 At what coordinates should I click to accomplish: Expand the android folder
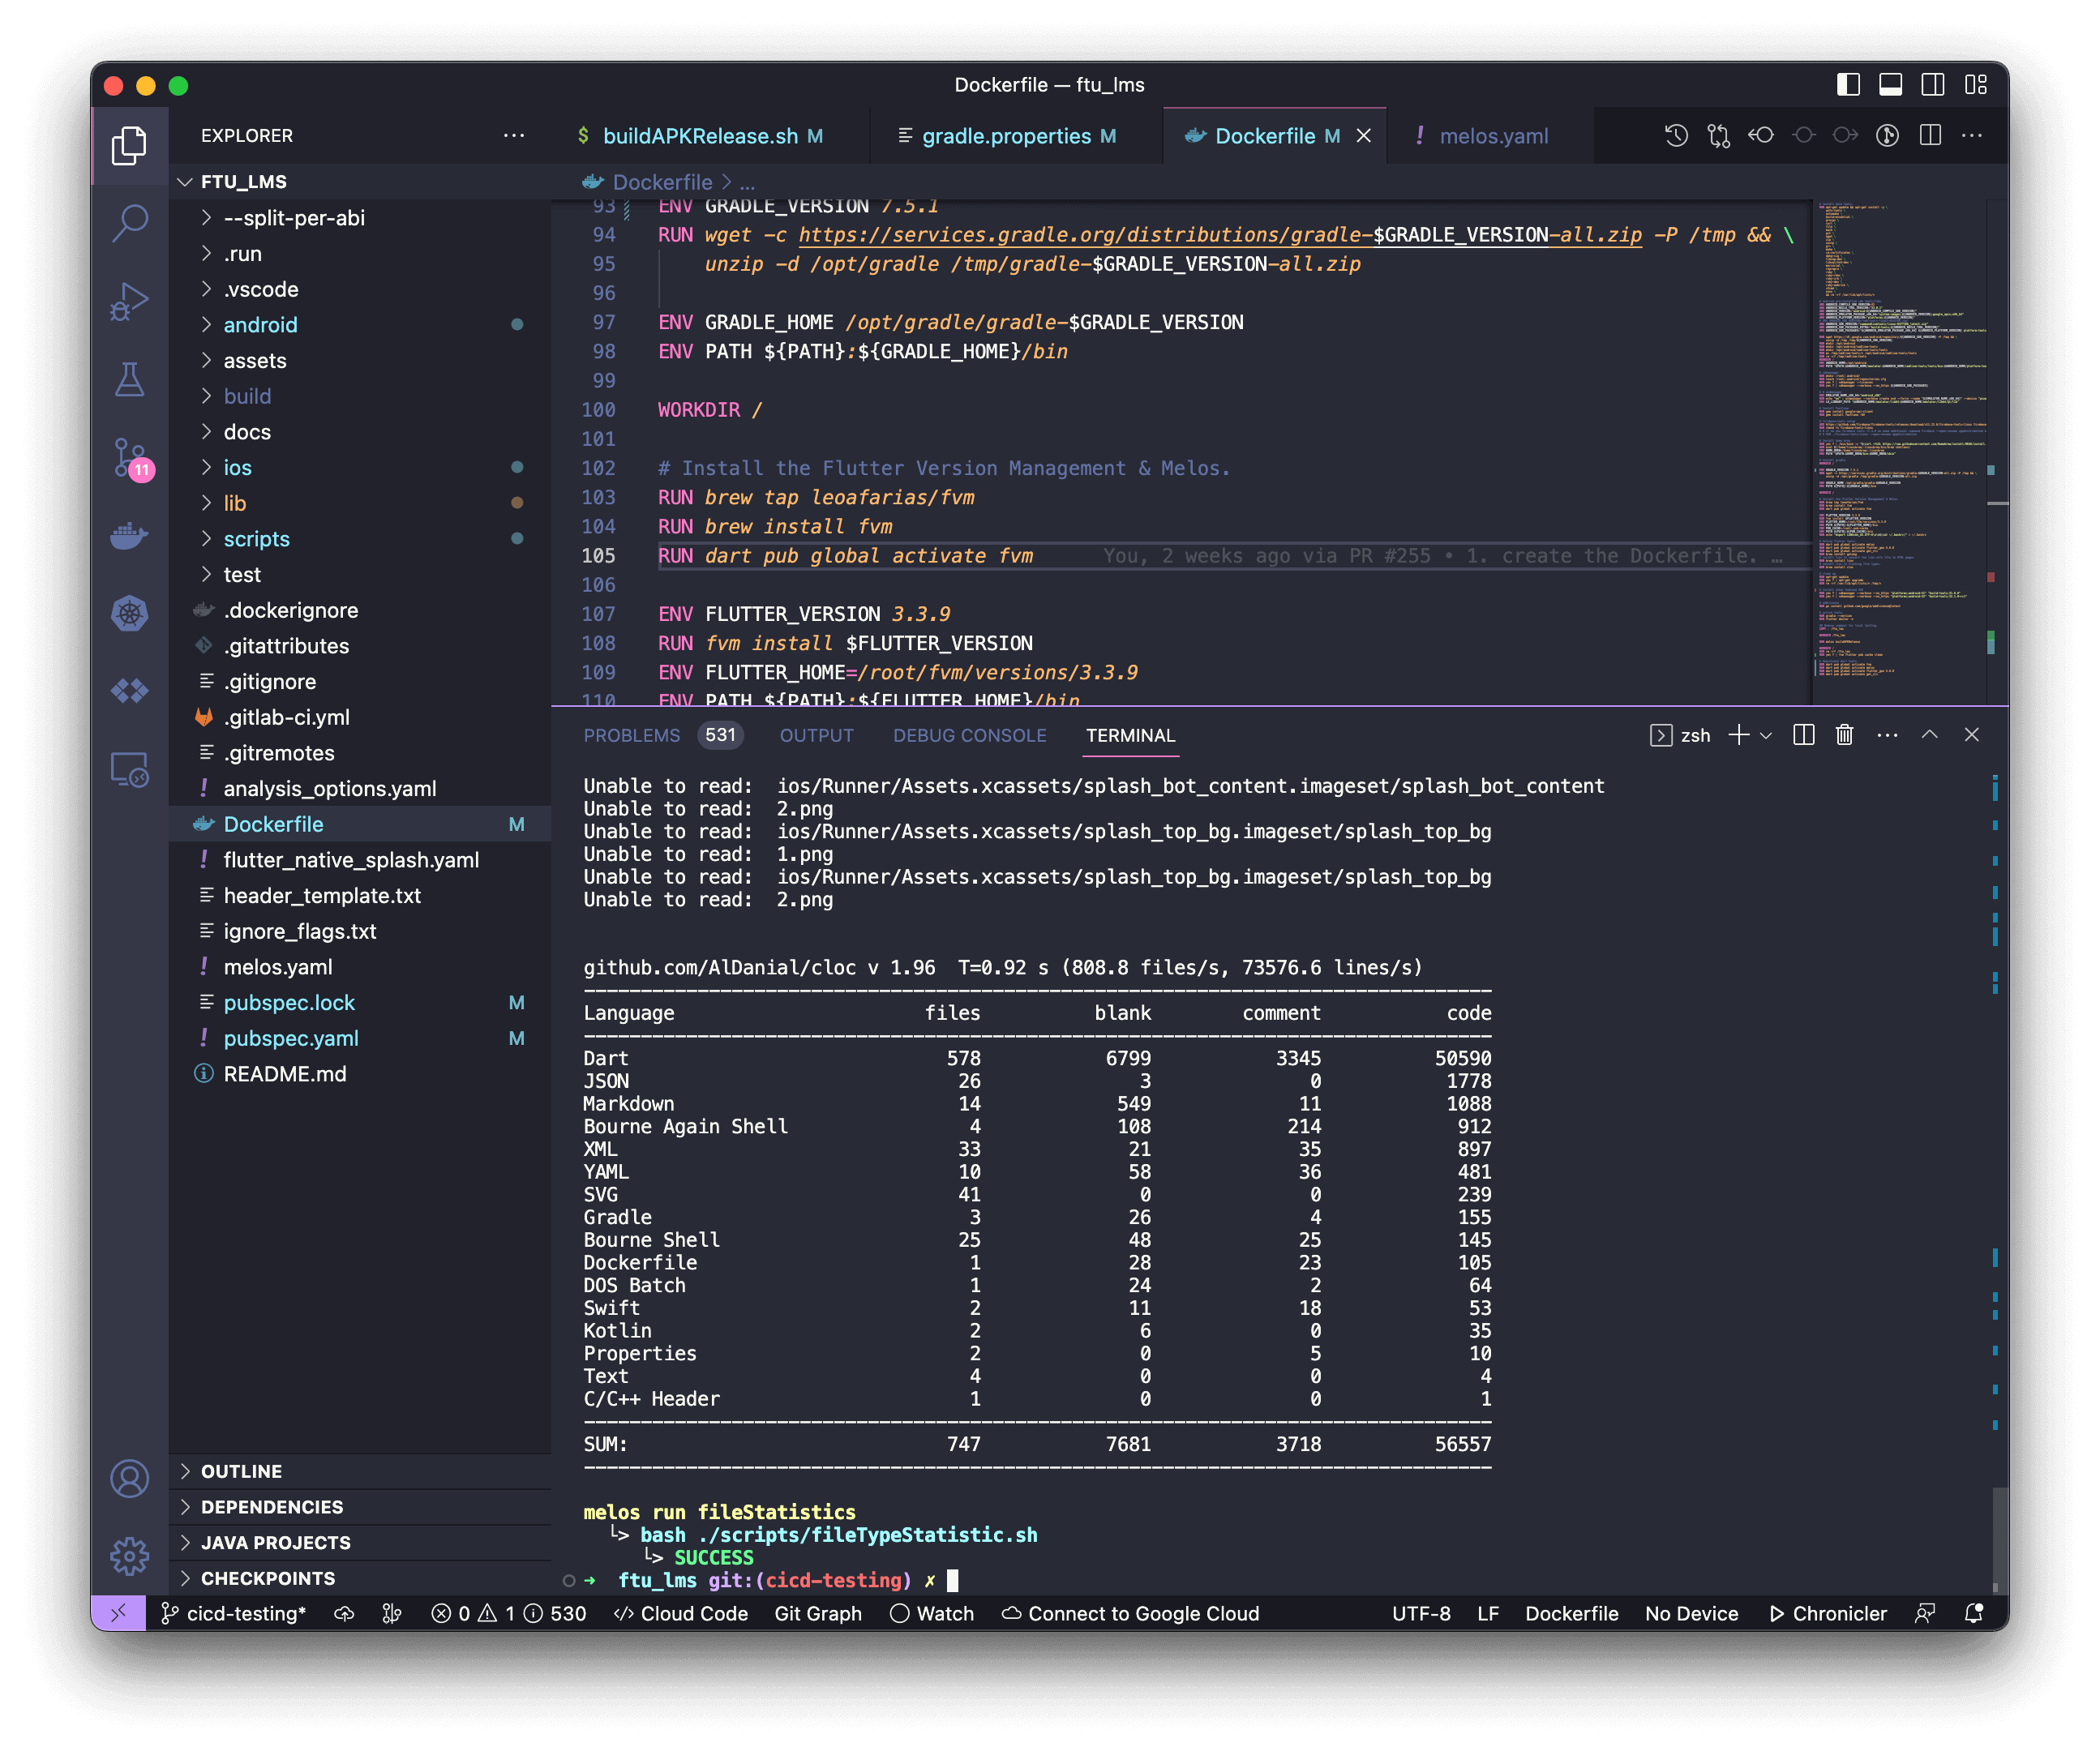260,325
